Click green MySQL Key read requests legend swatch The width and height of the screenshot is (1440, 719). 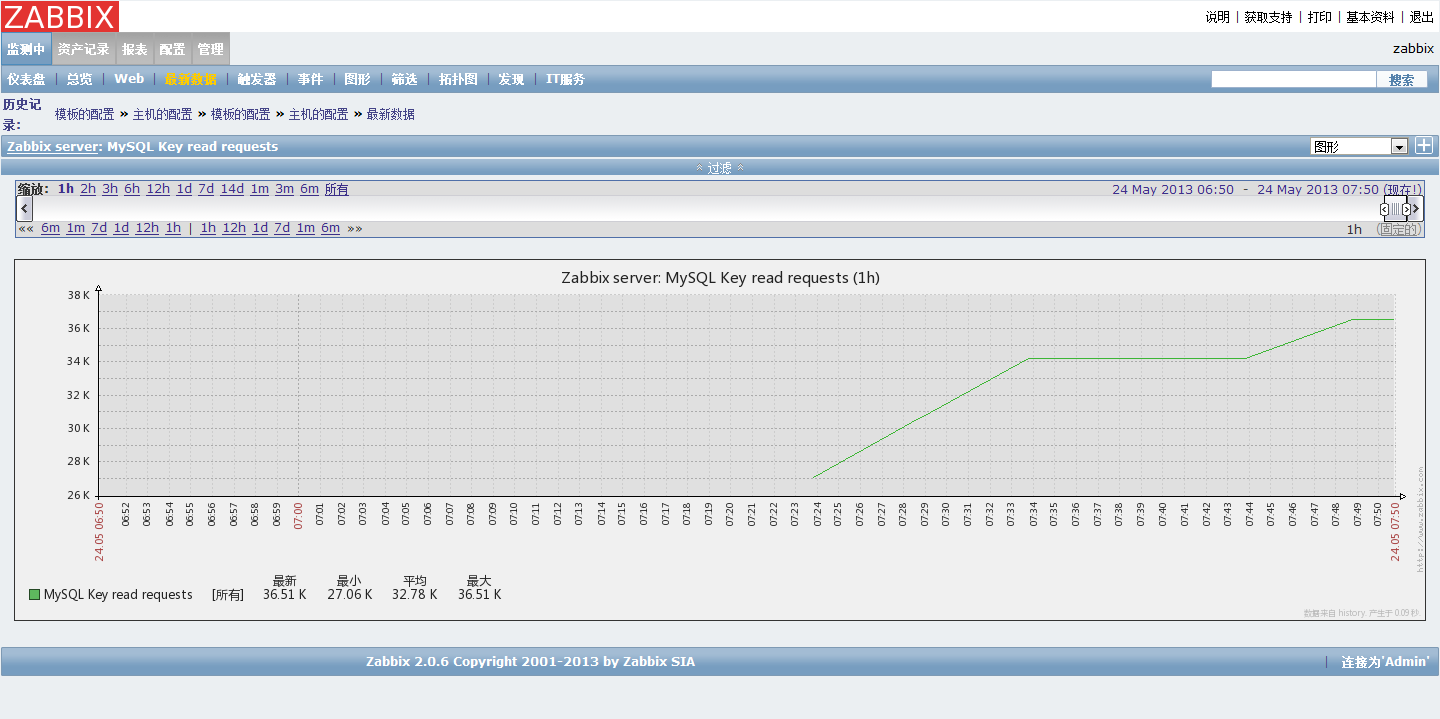point(34,594)
